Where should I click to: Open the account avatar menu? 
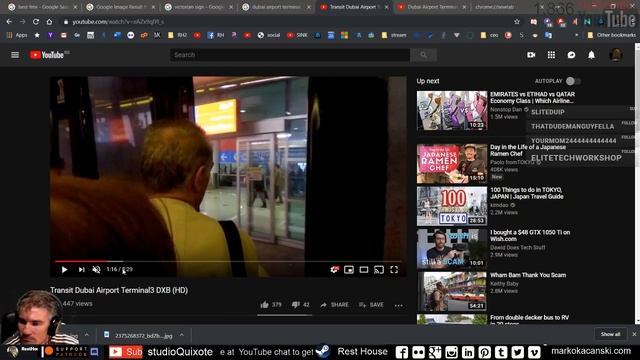click(616, 55)
